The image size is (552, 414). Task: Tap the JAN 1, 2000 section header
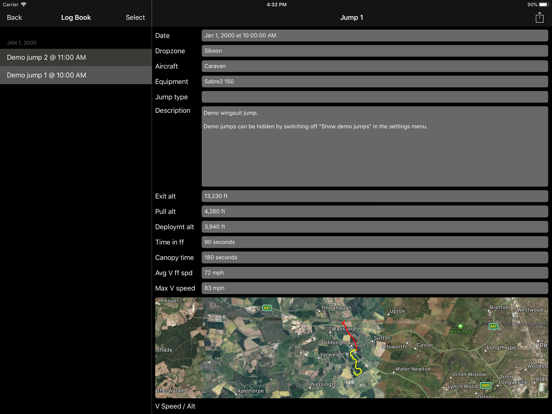[x=21, y=43]
